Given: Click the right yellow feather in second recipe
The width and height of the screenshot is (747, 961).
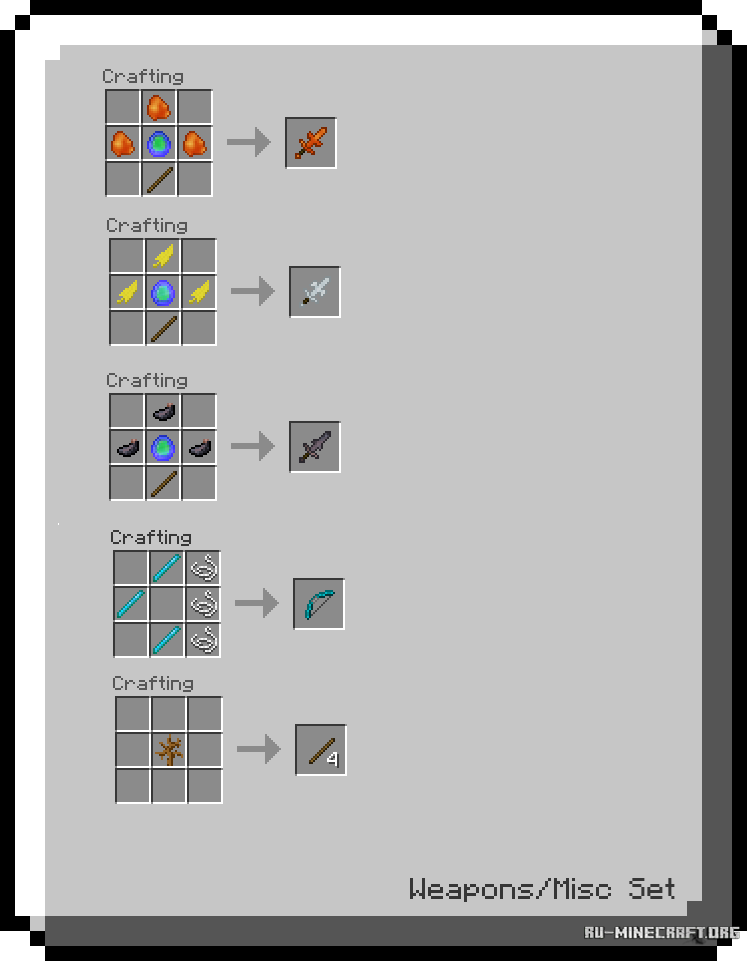Looking at the screenshot, I should pos(199,292).
